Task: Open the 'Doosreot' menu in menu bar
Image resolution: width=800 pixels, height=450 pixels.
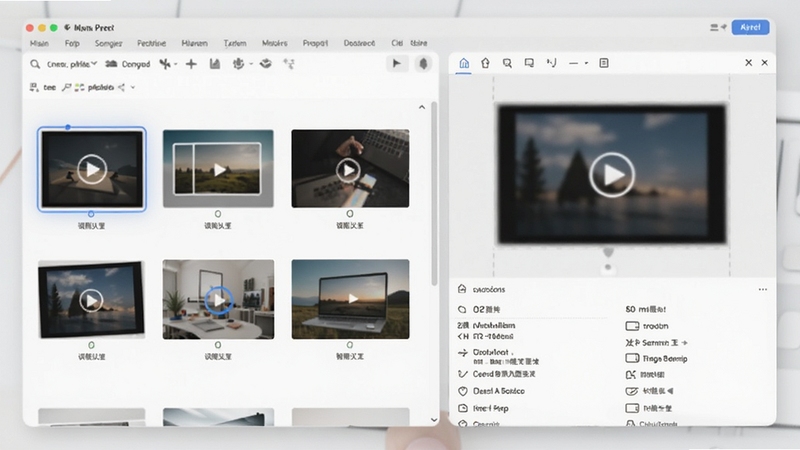Action: 359,43
